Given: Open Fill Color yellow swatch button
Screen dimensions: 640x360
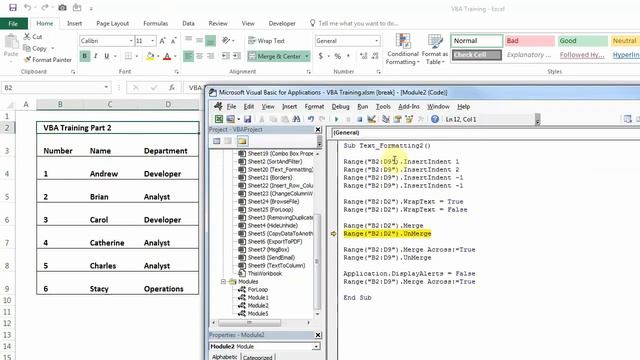Looking at the screenshot, I should (x=150, y=56).
